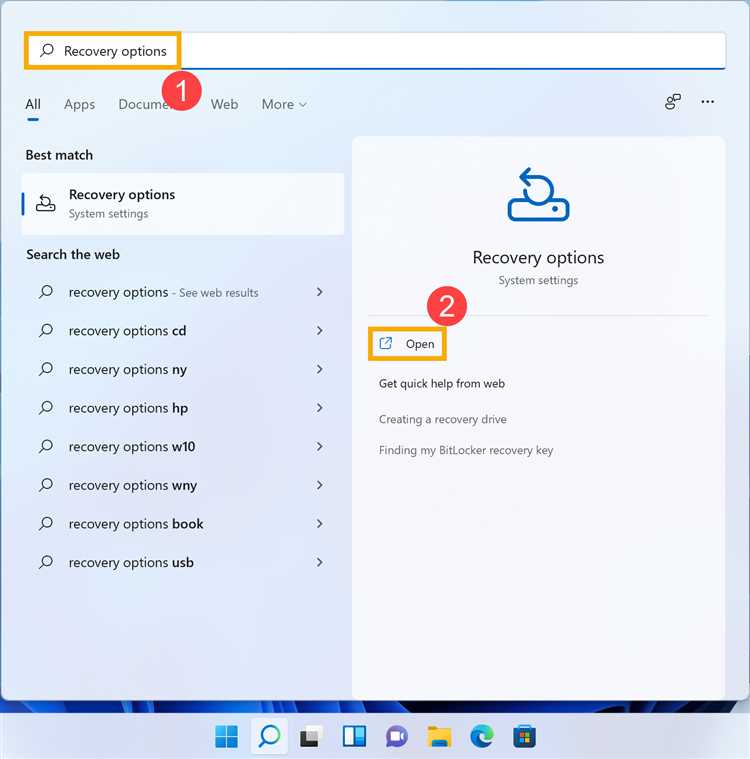The height and width of the screenshot is (759, 750).
Task: Click the Windows Start button in taskbar
Action: coord(226,736)
